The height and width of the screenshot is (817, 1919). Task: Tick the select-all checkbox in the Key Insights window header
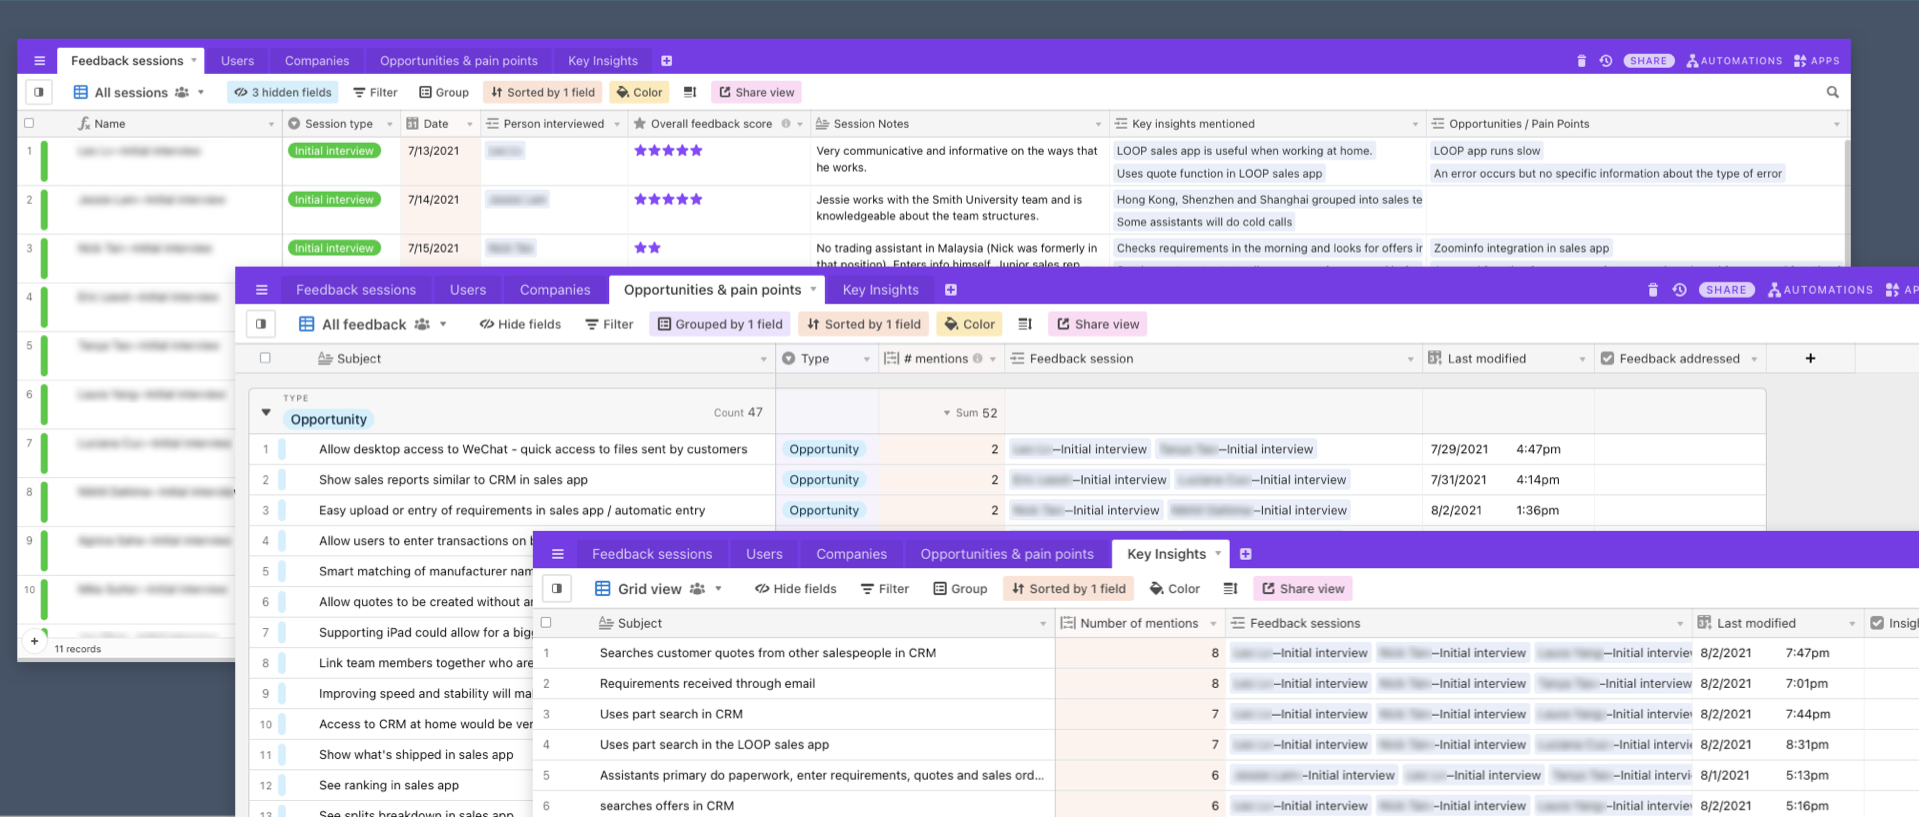tap(546, 622)
